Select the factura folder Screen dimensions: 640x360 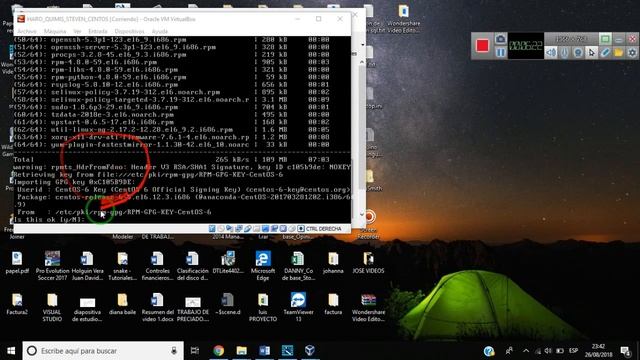pyautogui.click(x=333, y=304)
